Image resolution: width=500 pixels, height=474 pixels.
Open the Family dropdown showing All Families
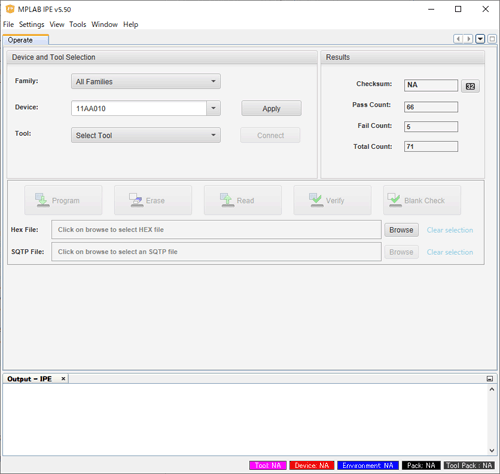(x=146, y=81)
